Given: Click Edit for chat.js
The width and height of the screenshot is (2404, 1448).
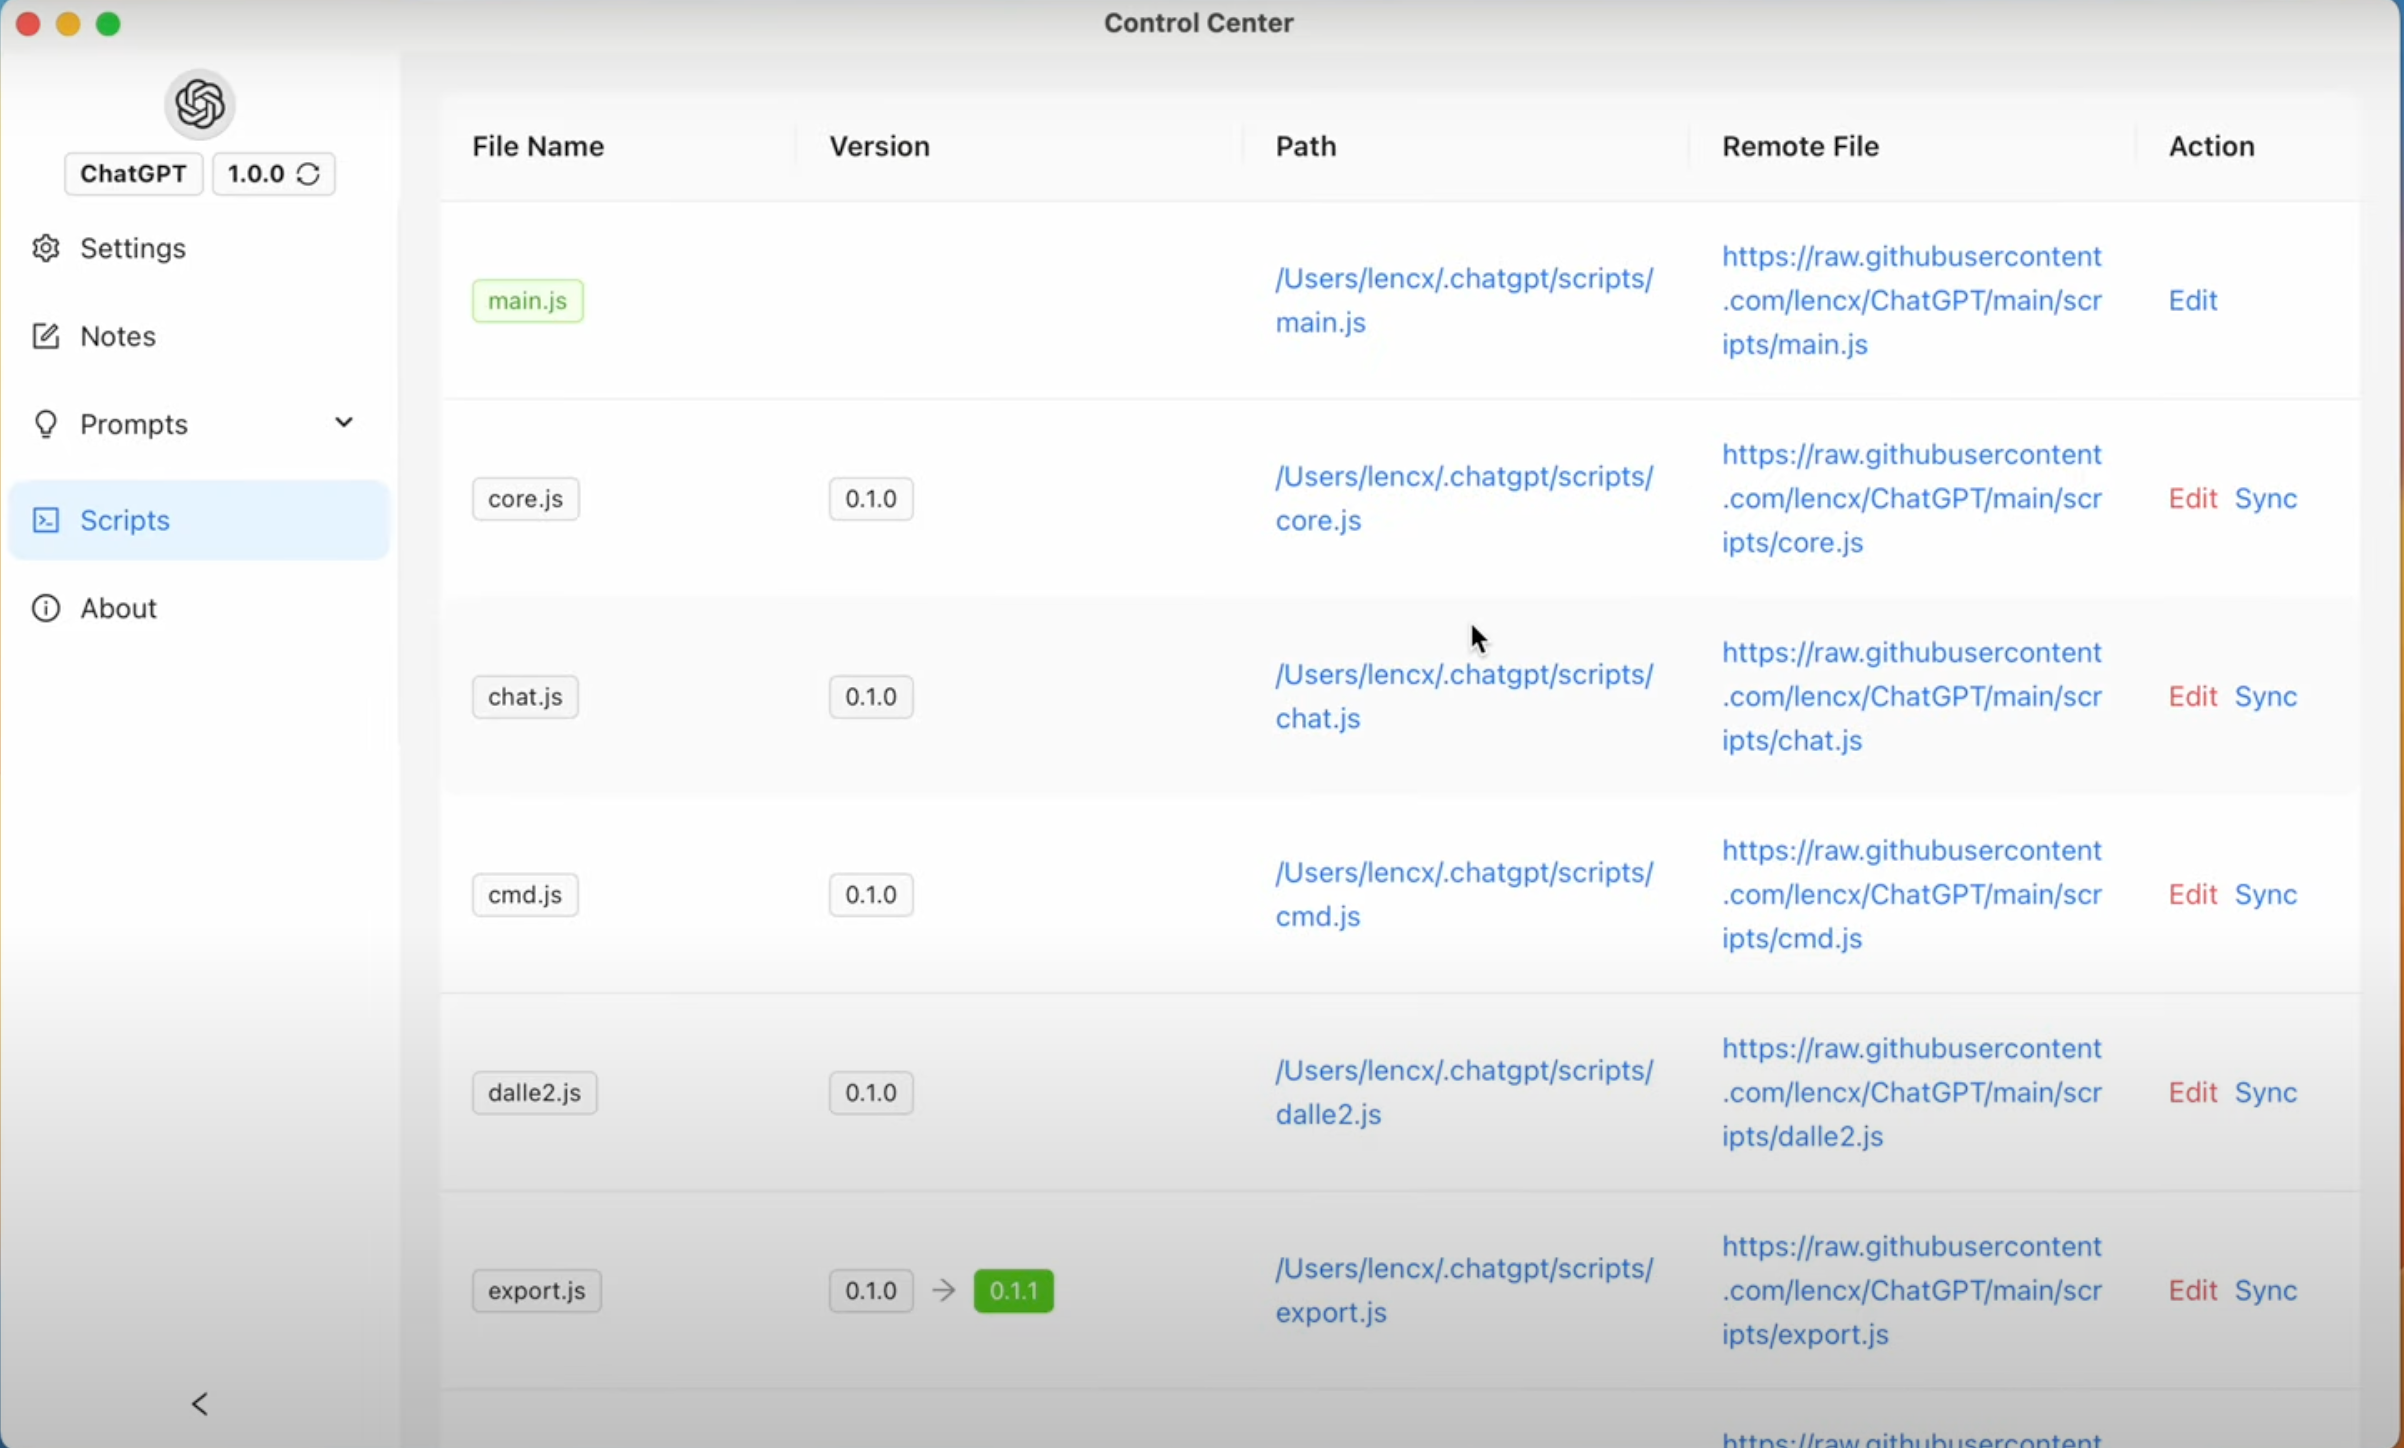Looking at the screenshot, I should (x=2192, y=696).
